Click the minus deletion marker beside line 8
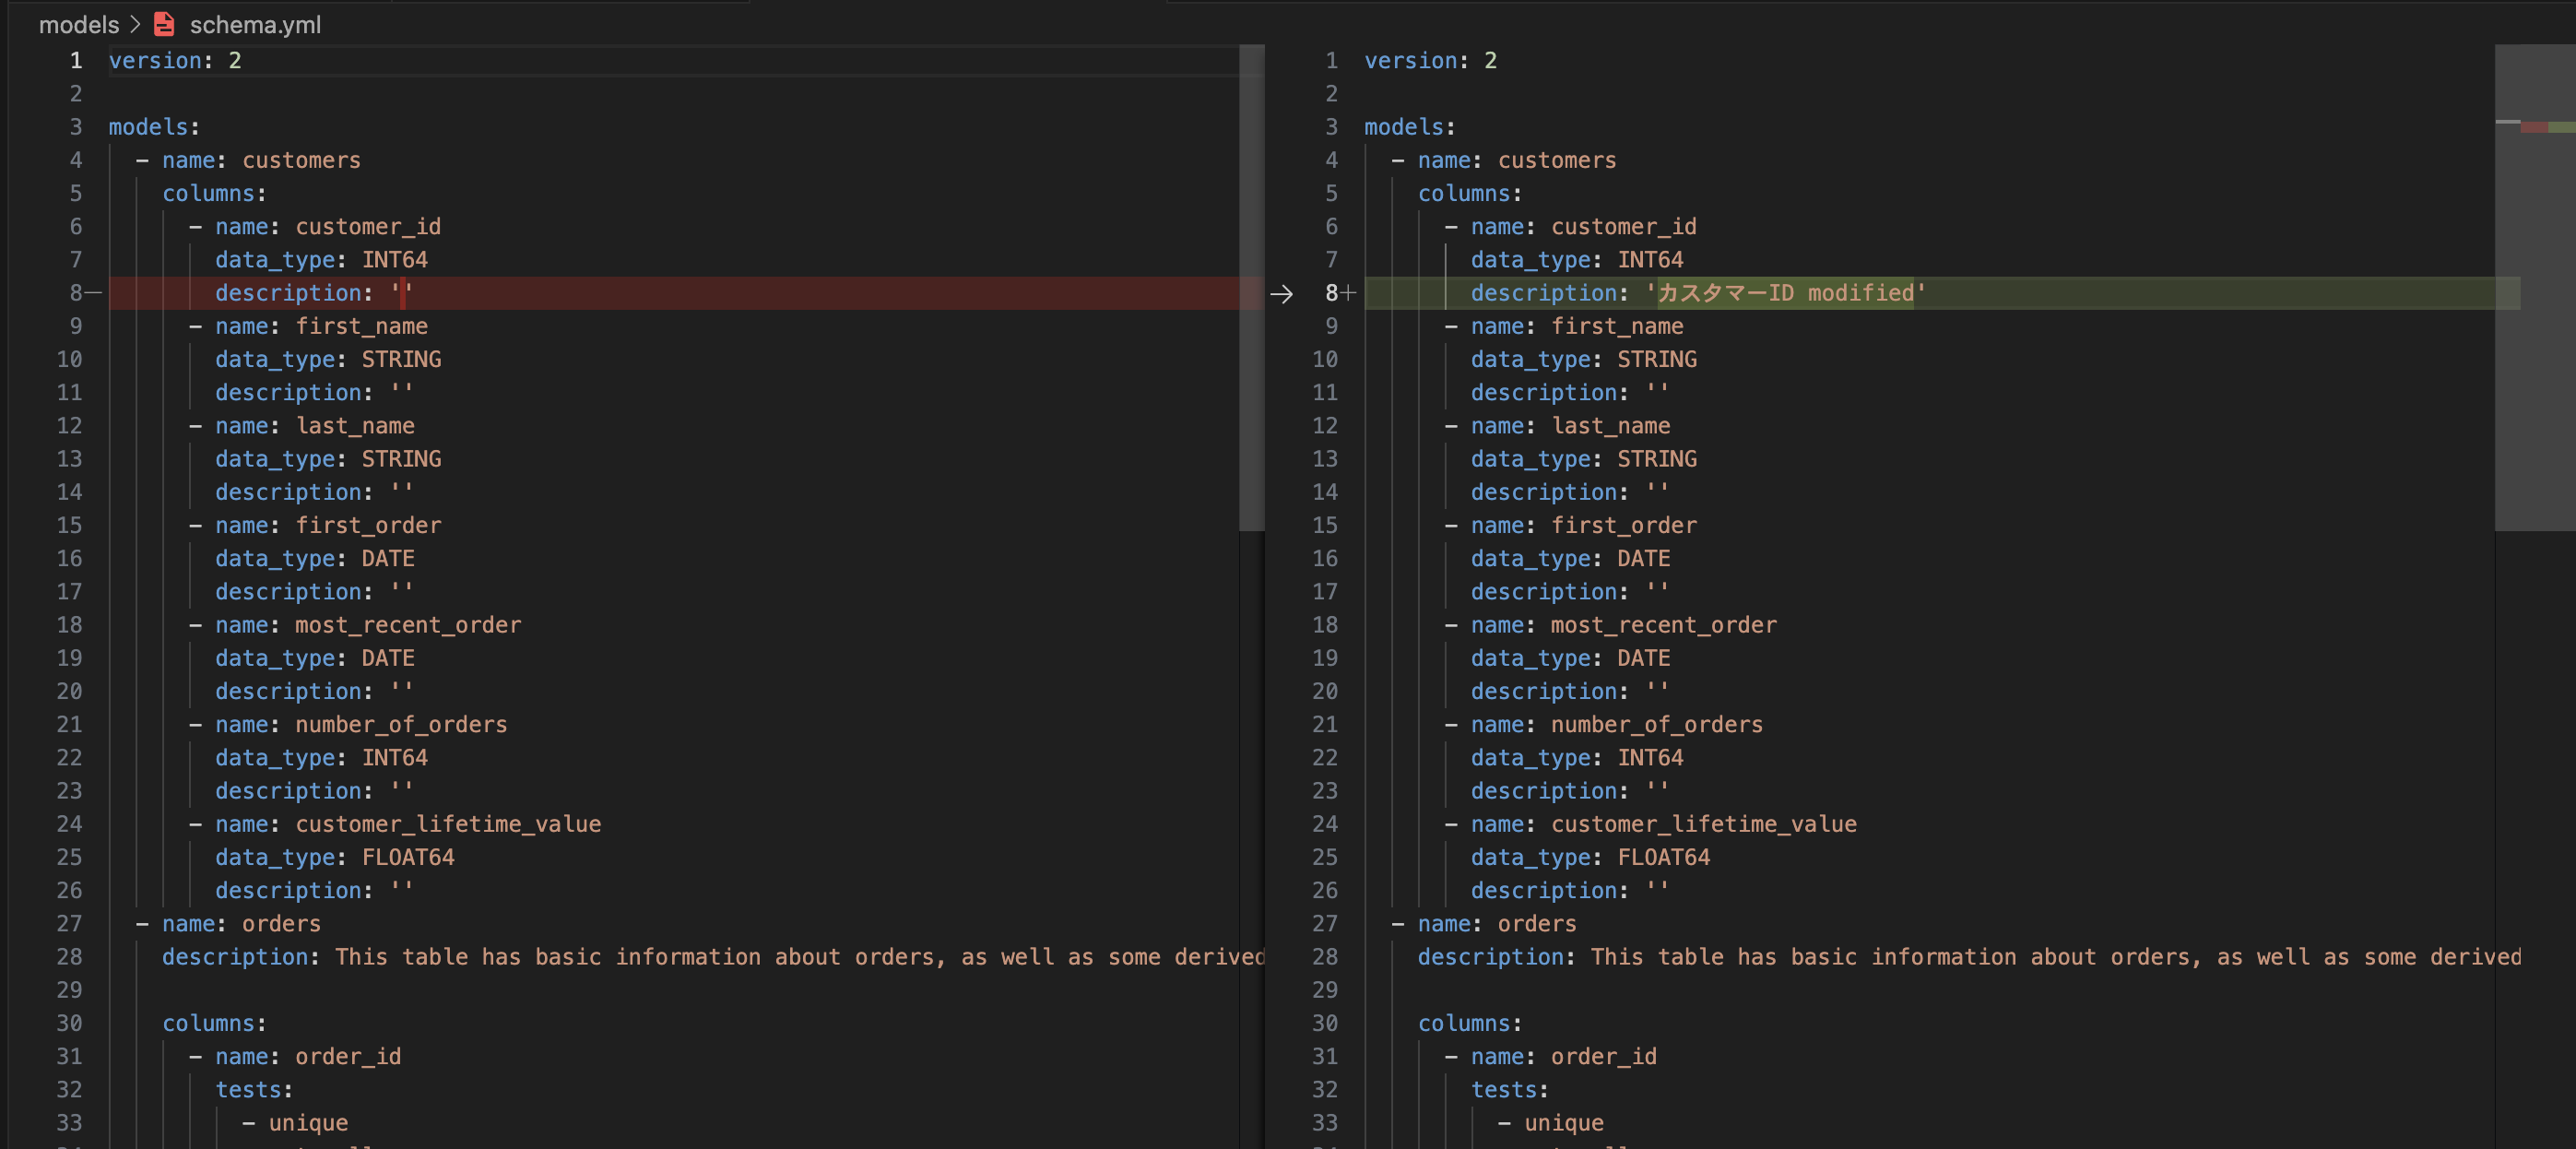Viewport: 2576px width, 1149px height. pyautogui.click(x=94, y=293)
